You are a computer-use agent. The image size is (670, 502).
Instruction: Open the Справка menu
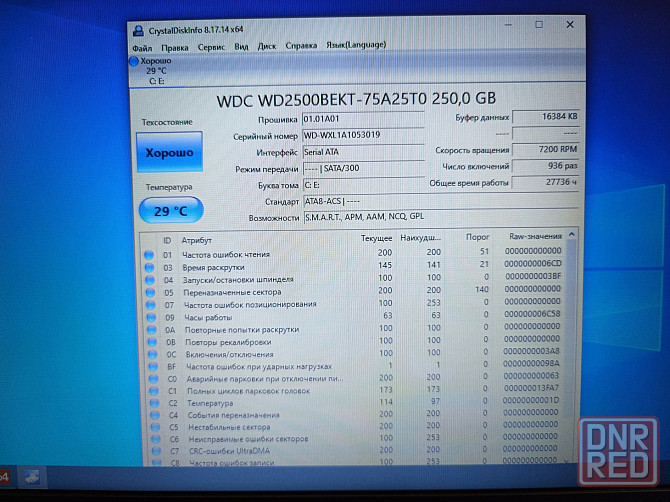tap(301, 45)
